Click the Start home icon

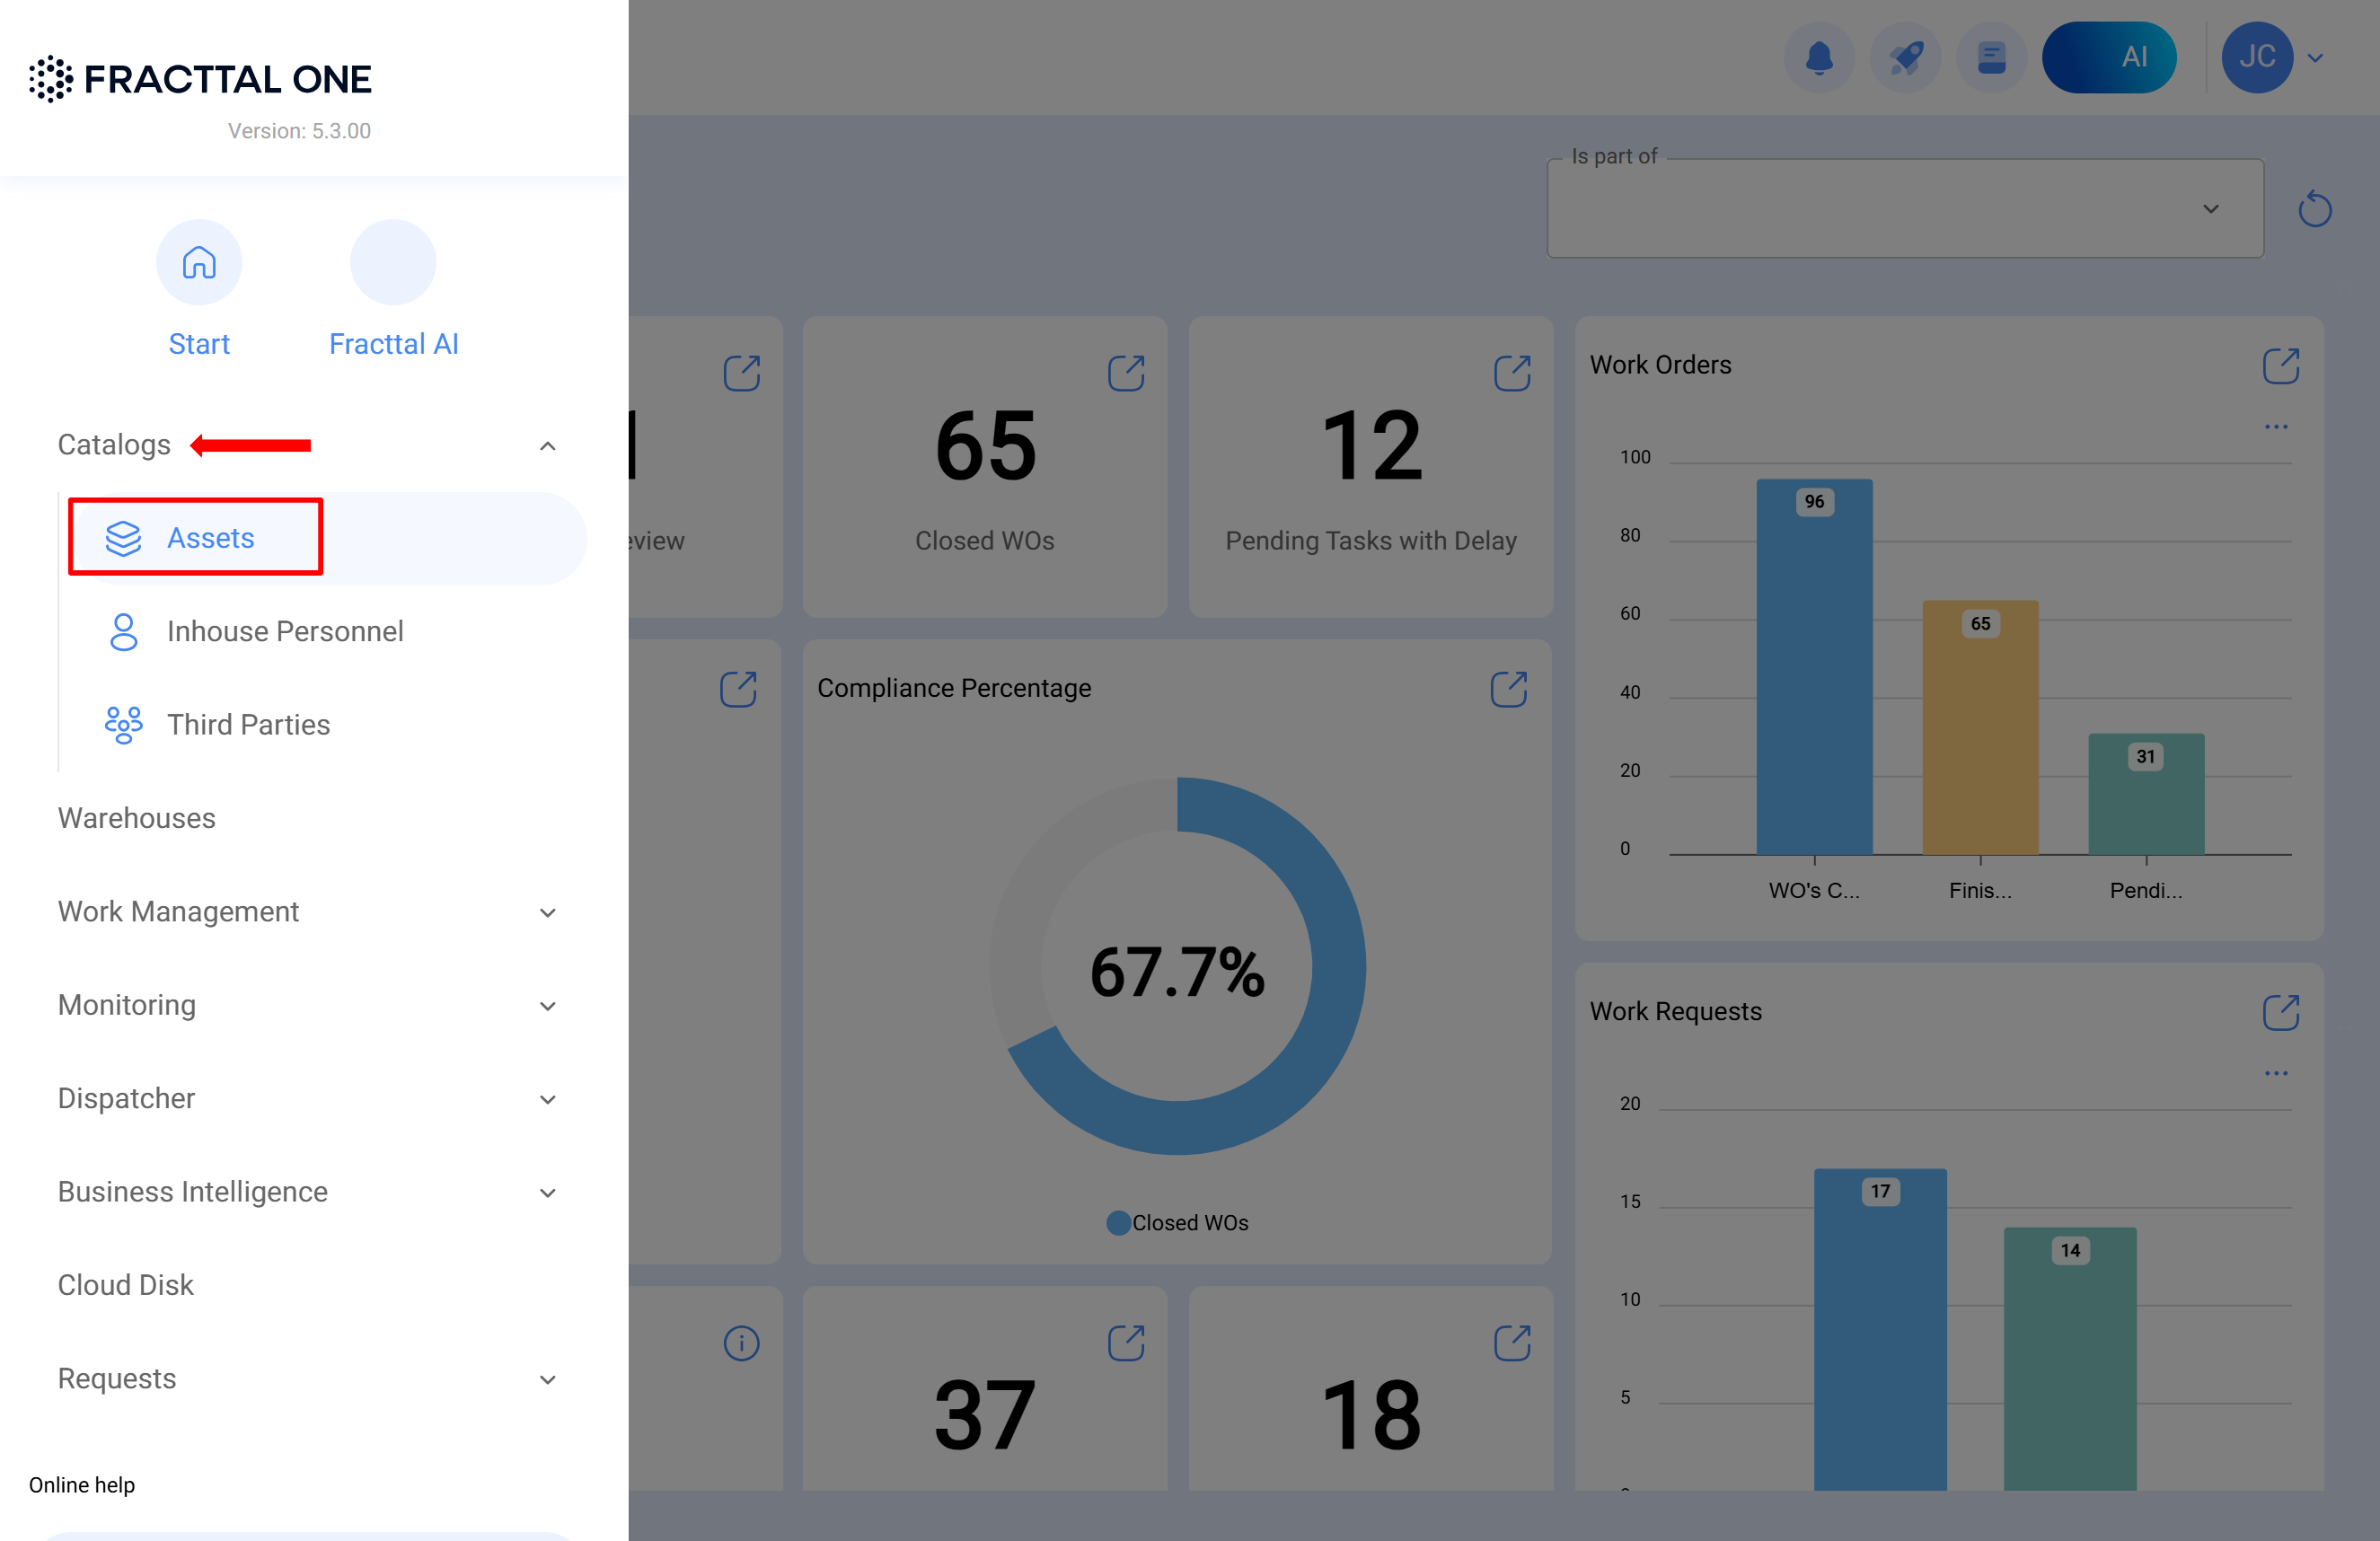coord(199,263)
